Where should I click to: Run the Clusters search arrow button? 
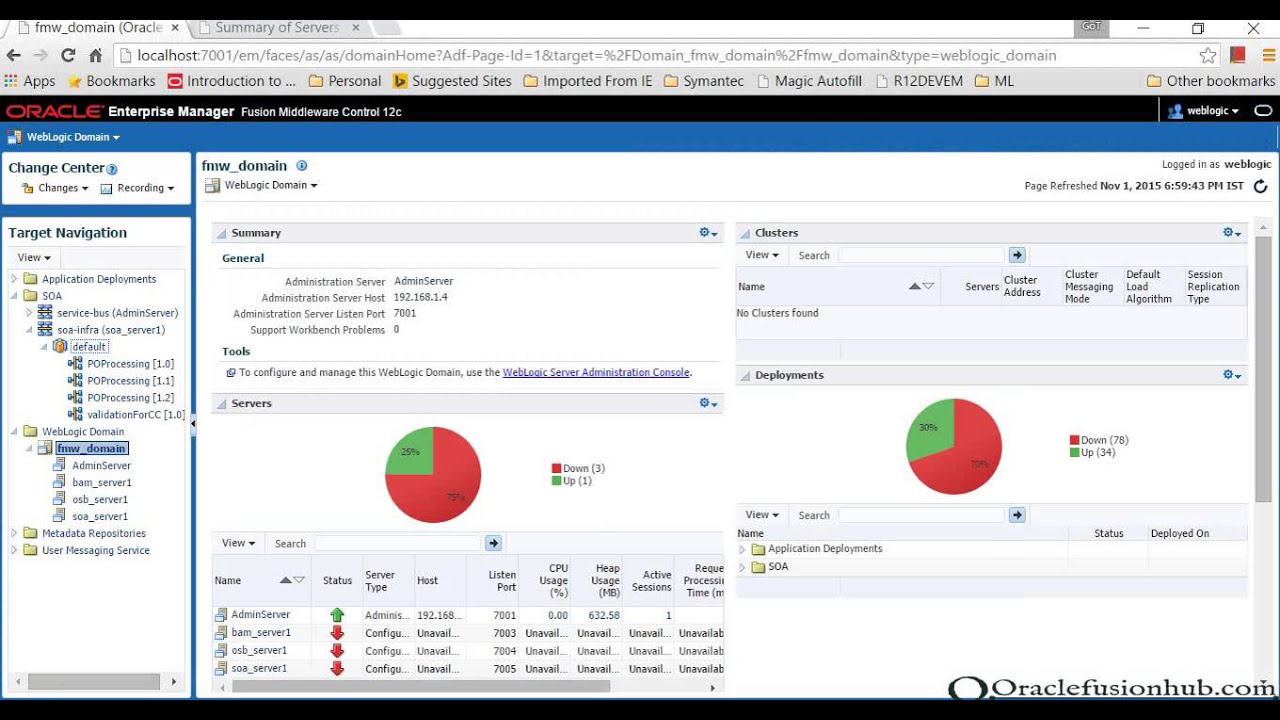click(1017, 255)
